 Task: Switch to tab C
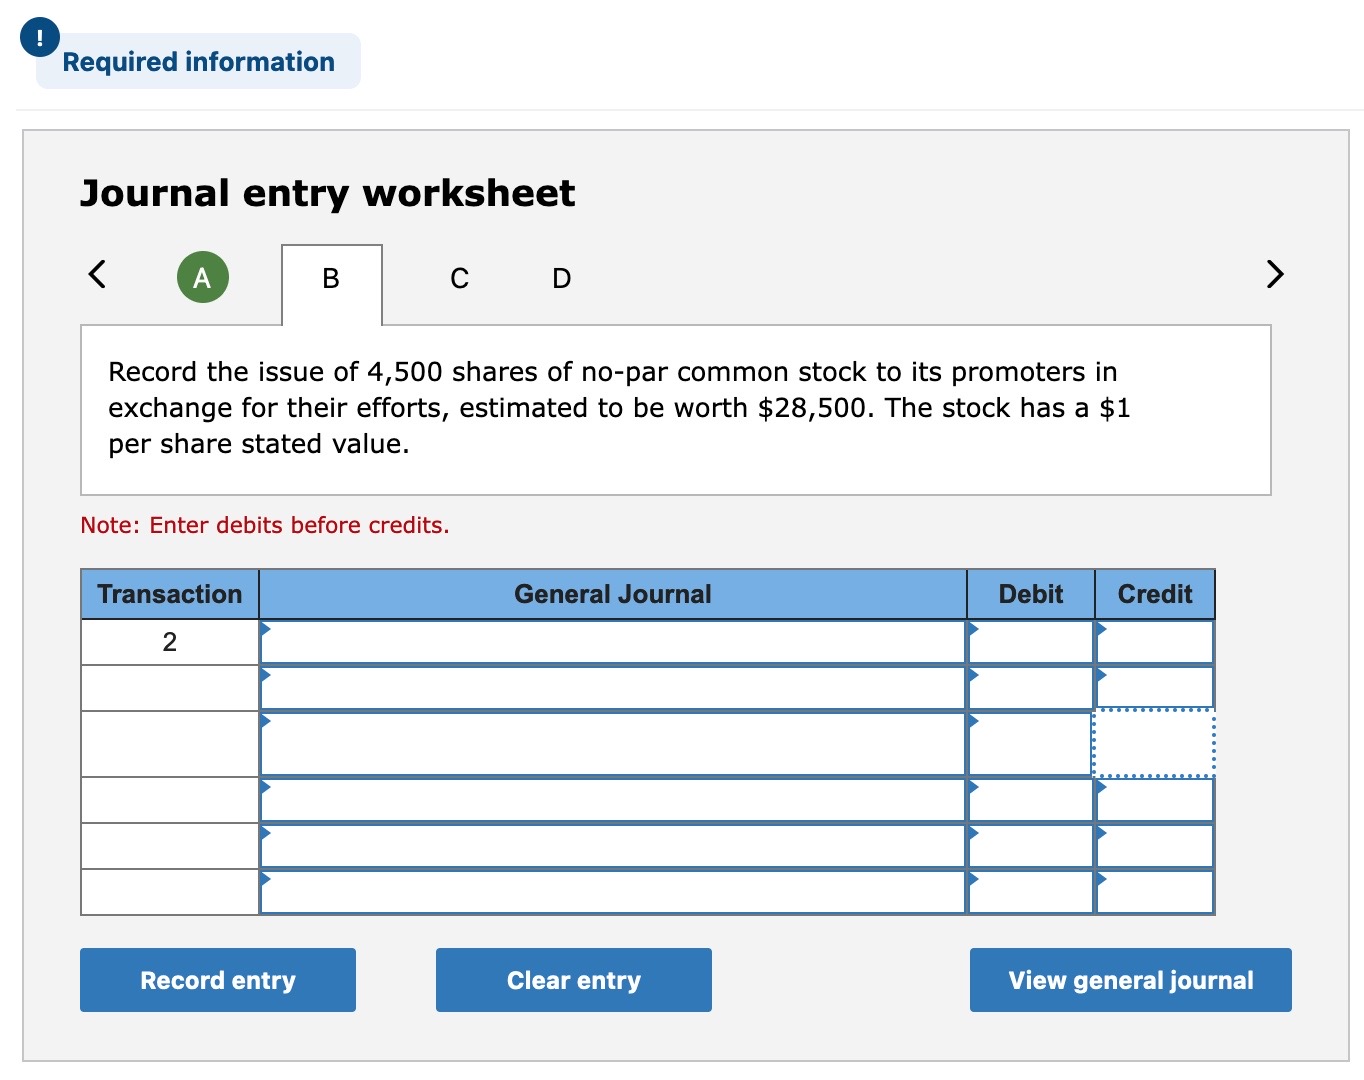tap(459, 278)
